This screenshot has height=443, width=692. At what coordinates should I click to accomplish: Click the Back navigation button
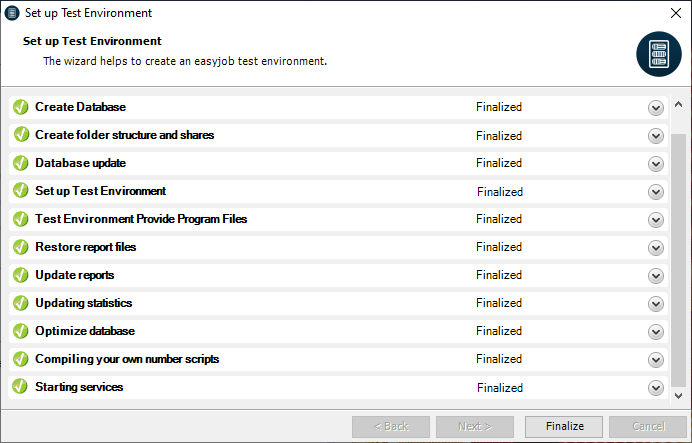pos(390,426)
